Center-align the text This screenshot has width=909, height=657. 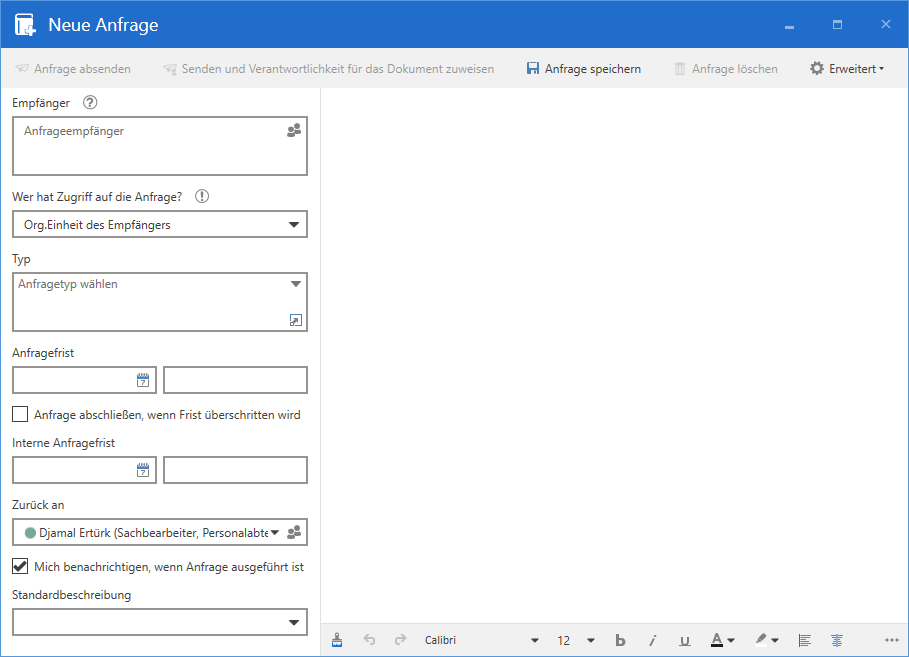coord(837,640)
